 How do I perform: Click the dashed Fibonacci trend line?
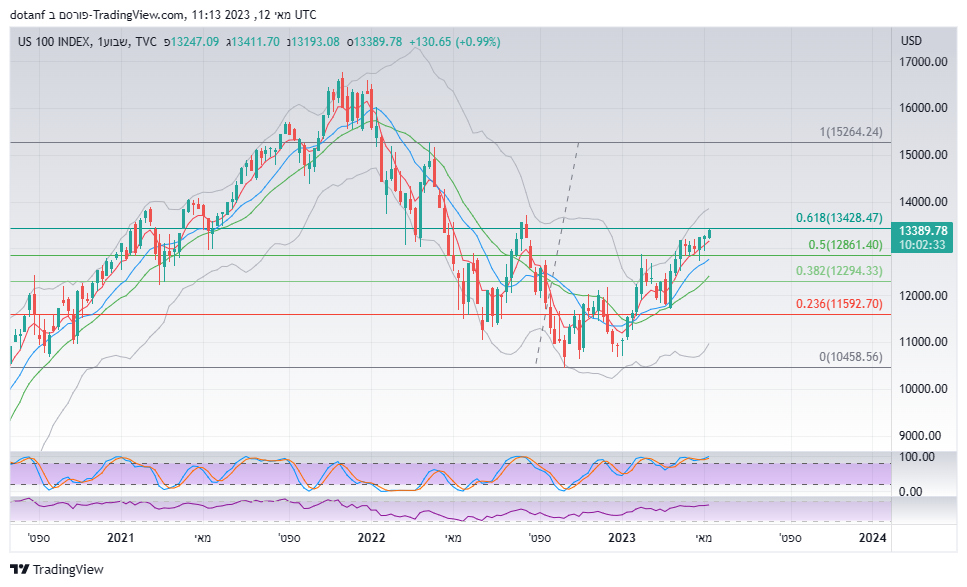pyautogui.click(x=558, y=253)
